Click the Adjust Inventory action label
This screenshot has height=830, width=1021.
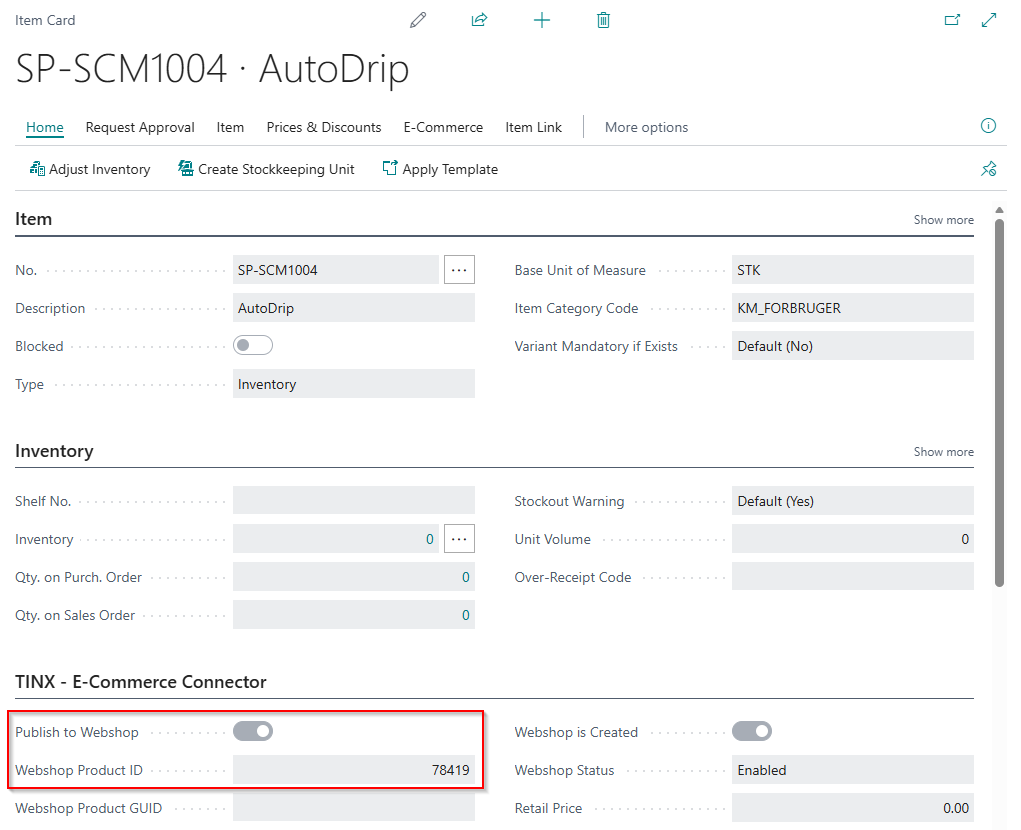(100, 169)
